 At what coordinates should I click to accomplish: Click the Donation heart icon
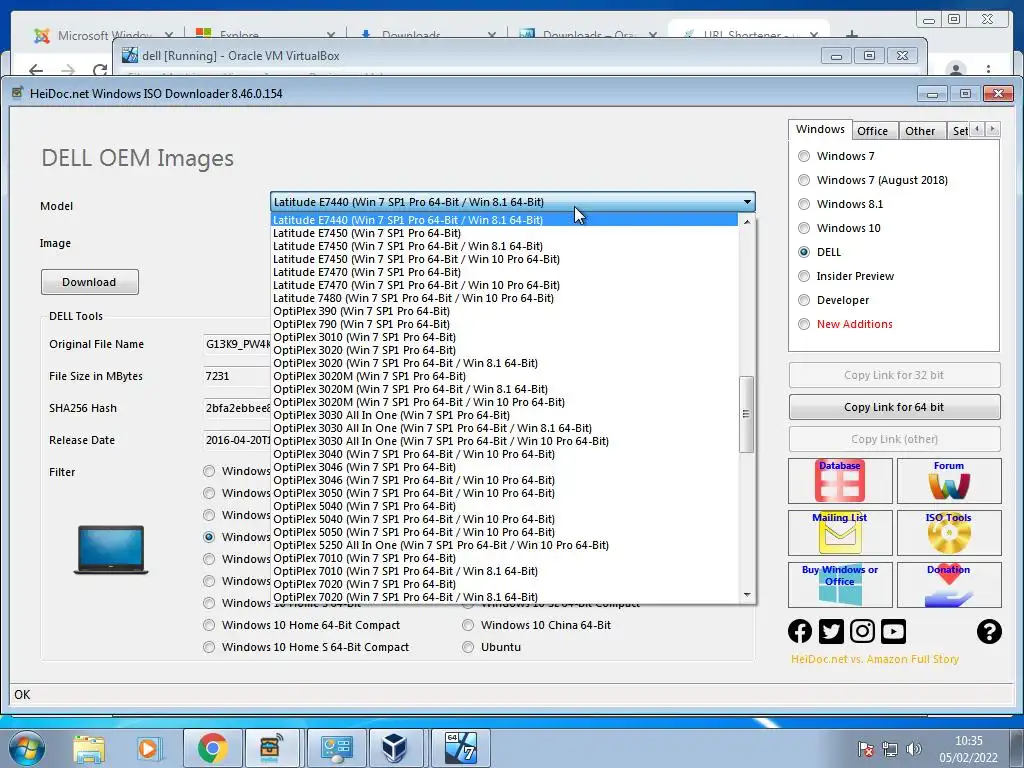pyautogui.click(x=949, y=584)
